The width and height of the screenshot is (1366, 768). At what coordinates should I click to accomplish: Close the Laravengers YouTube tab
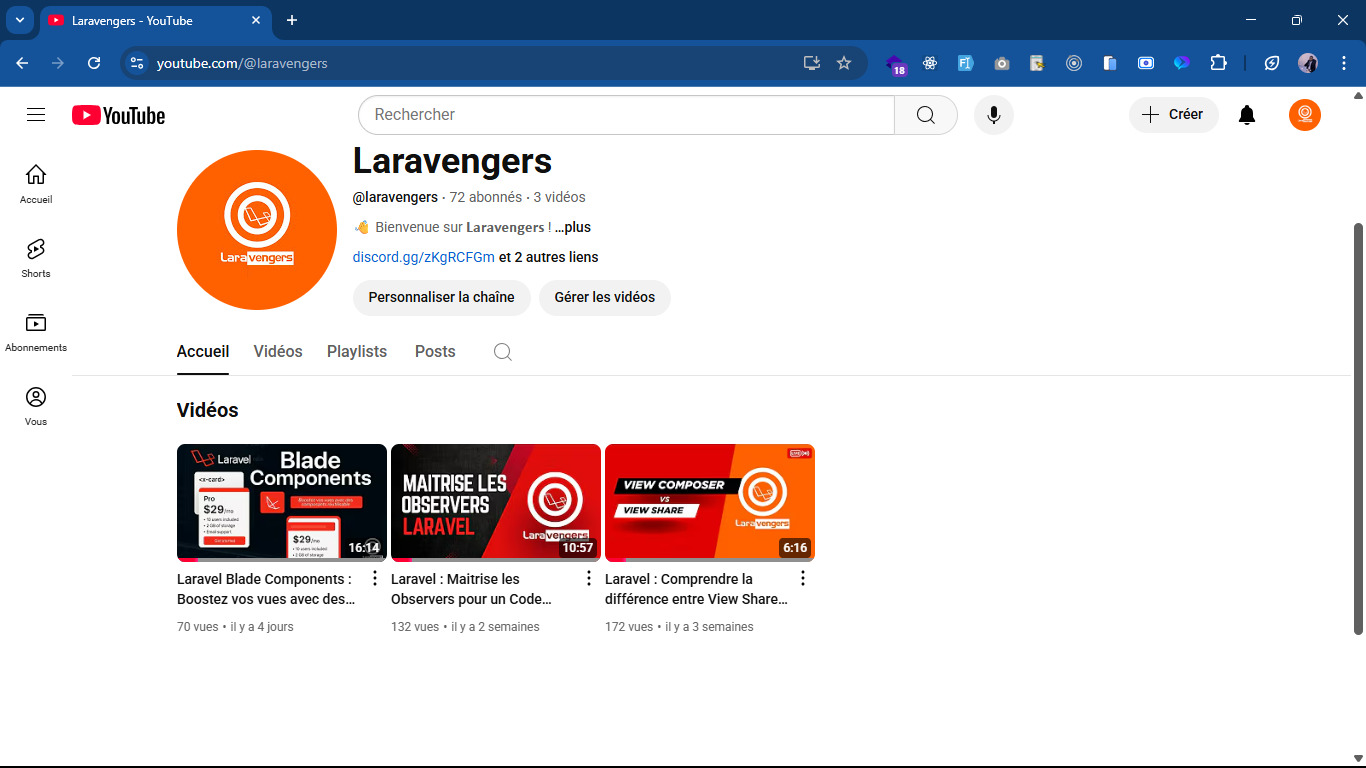click(256, 20)
